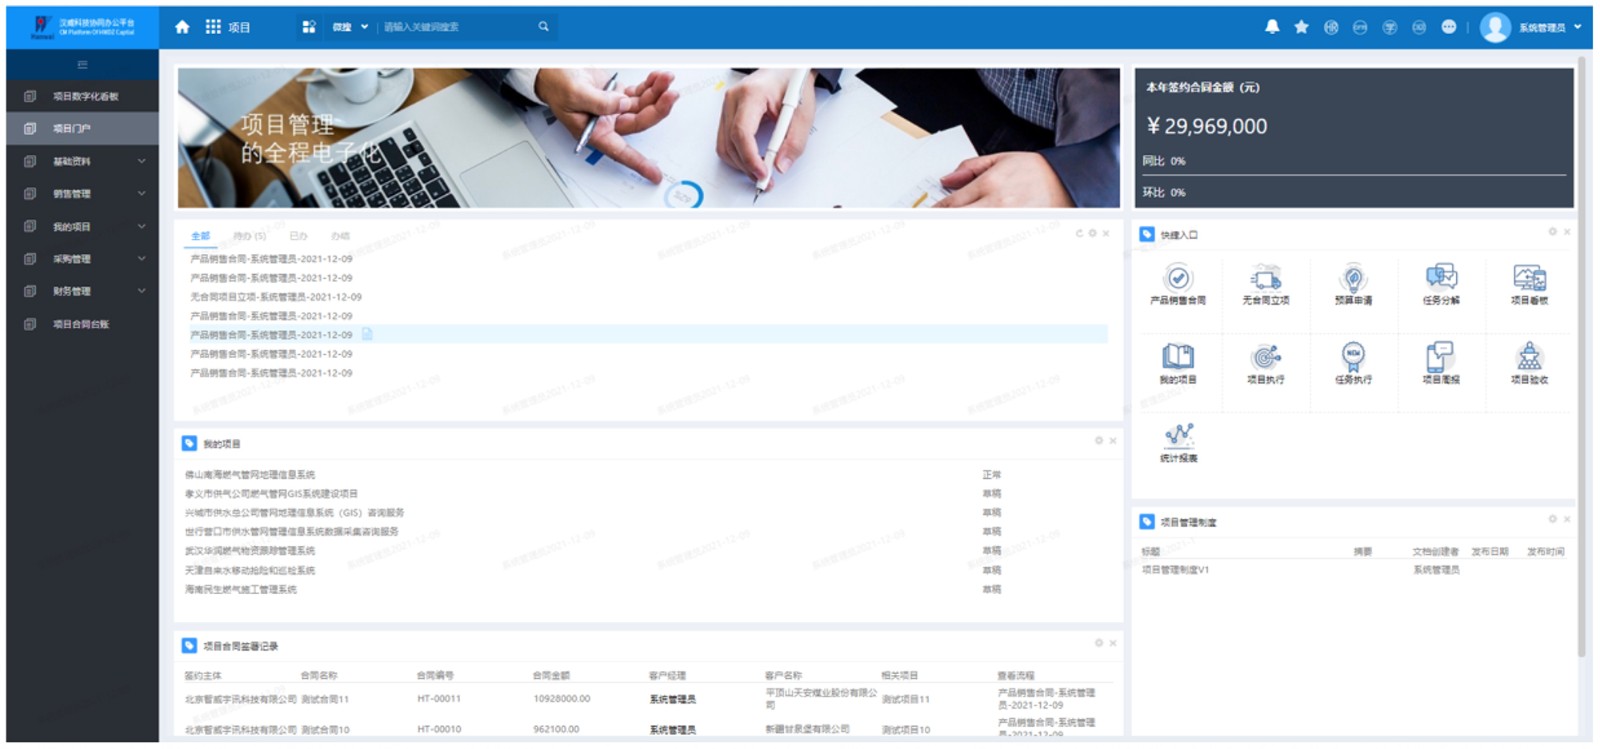Click the project management banner image
This screenshot has height=749, width=1600.
point(648,138)
